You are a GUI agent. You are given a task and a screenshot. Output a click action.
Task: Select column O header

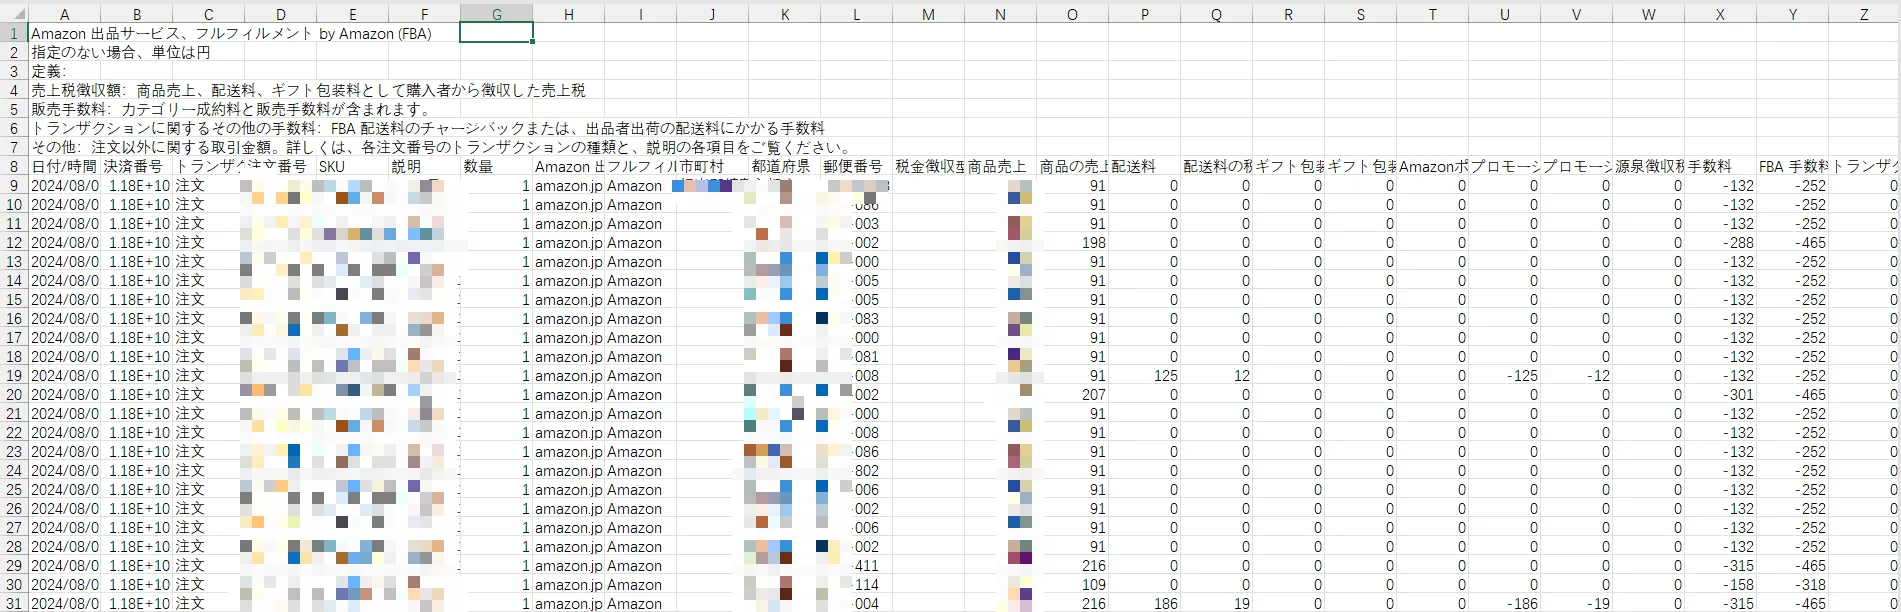pyautogui.click(x=1072, y=14)
